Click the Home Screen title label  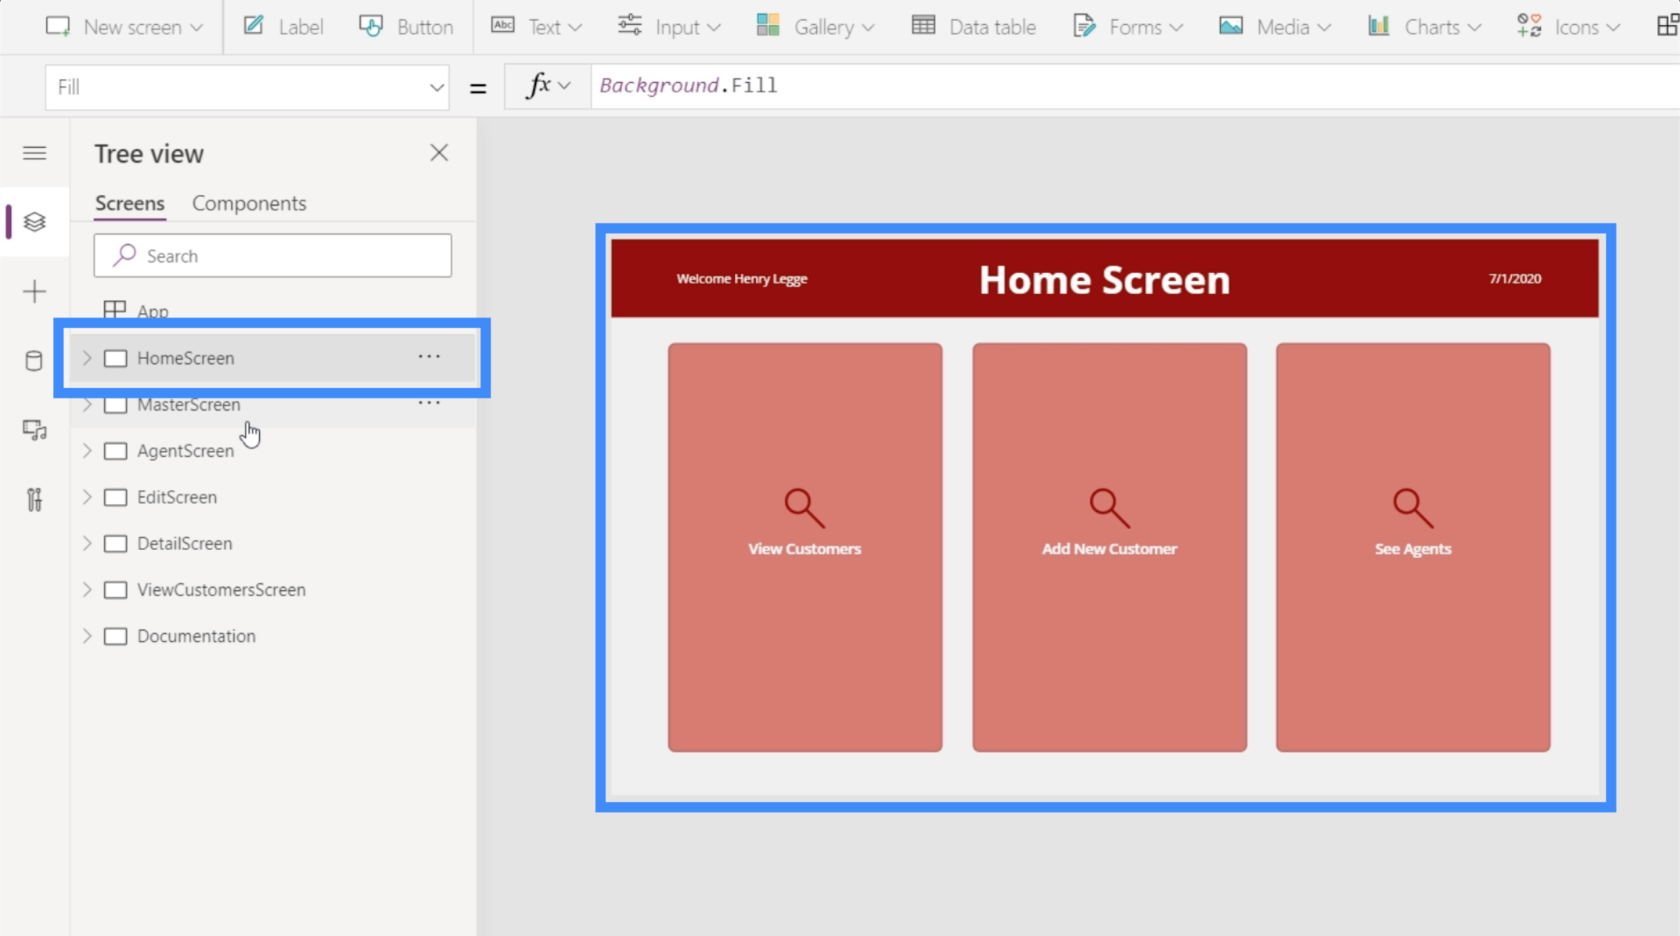coord(1104,280)
